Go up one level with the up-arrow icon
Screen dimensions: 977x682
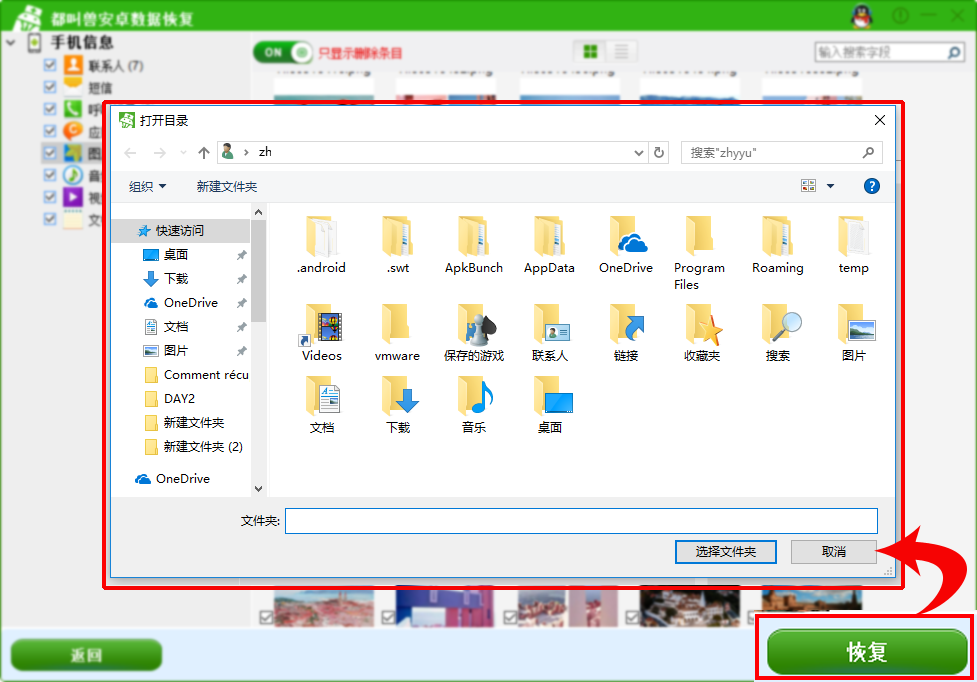pyautogui.click(x=204, y=153)
